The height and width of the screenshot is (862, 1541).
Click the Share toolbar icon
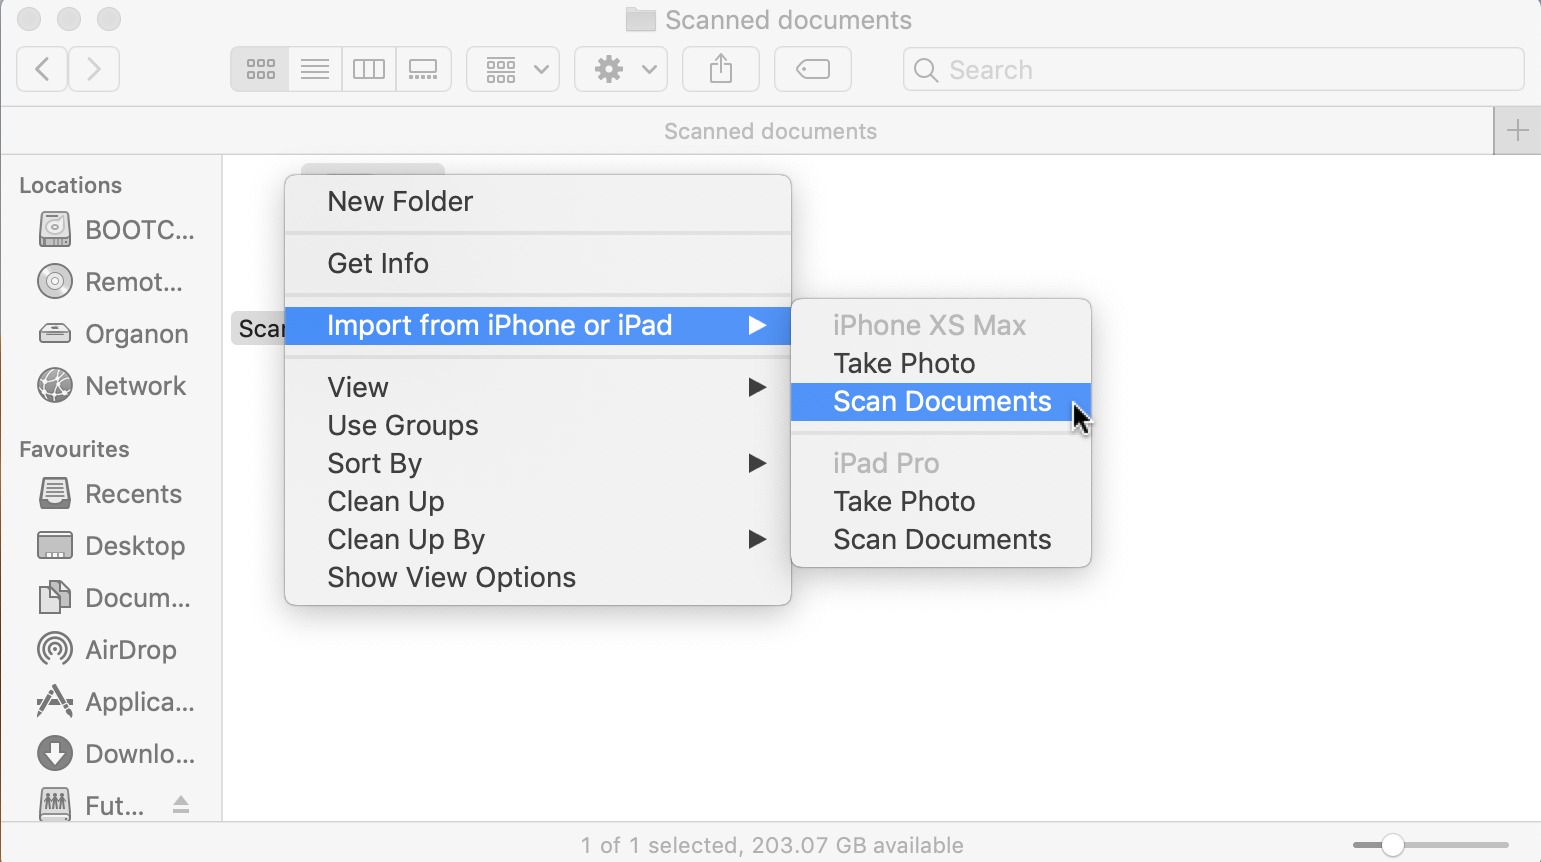pos(721,69)
